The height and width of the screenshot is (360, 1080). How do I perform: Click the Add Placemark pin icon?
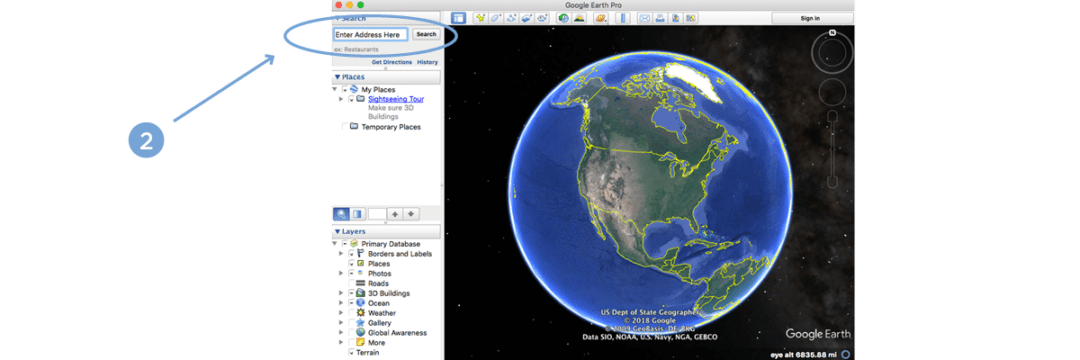tap(480, 17)
